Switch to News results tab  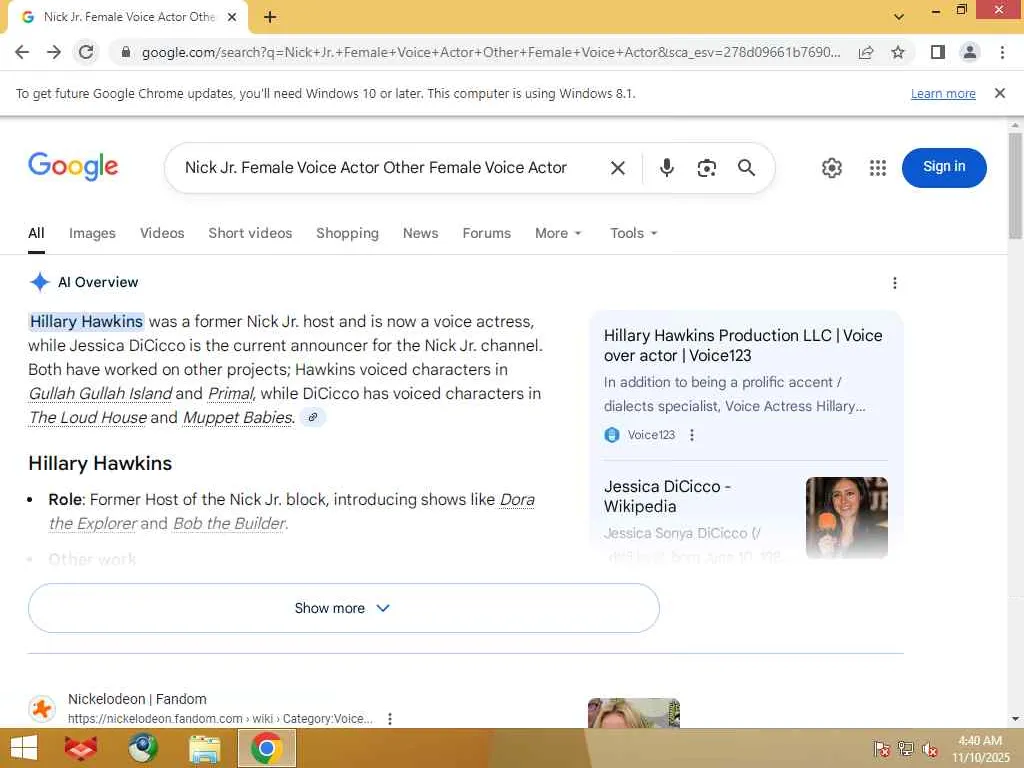click(421, 233)
